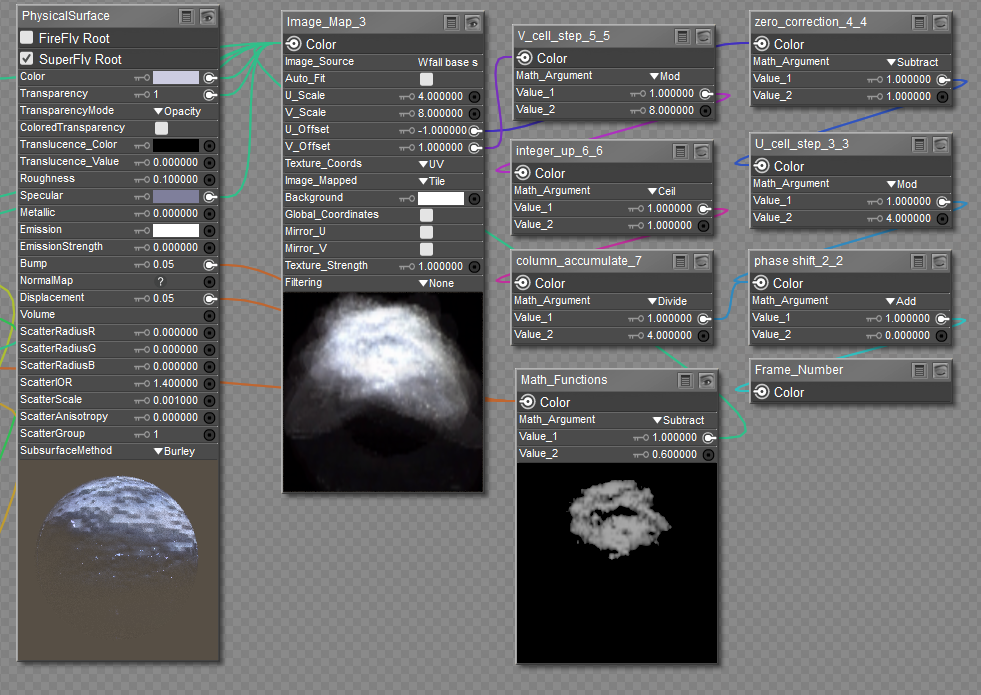Click the Translucence_Color black swatch
Screen dimensions: 981x695
(176, 145)
